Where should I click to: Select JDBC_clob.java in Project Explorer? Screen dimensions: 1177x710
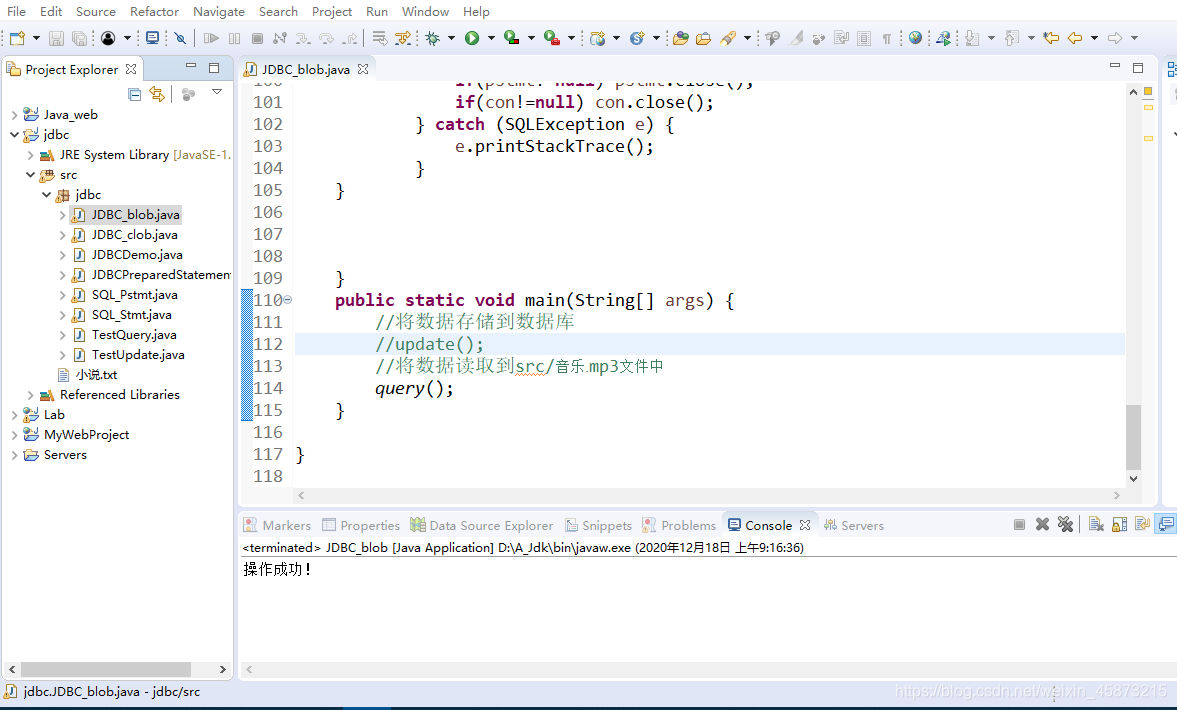134,235
